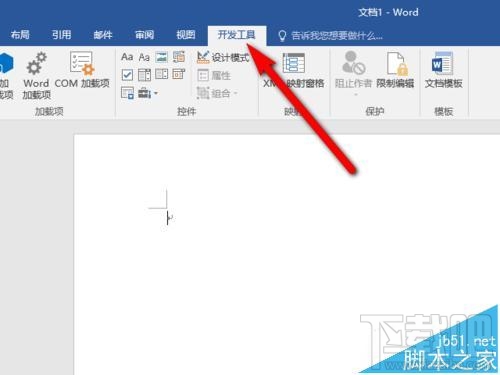Insert a date picker content control

click(179, 74)
